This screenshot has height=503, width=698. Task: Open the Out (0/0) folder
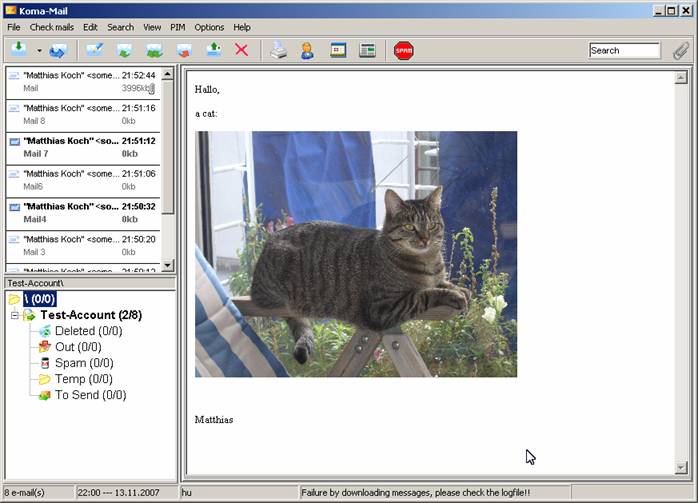tap(78, 347)
